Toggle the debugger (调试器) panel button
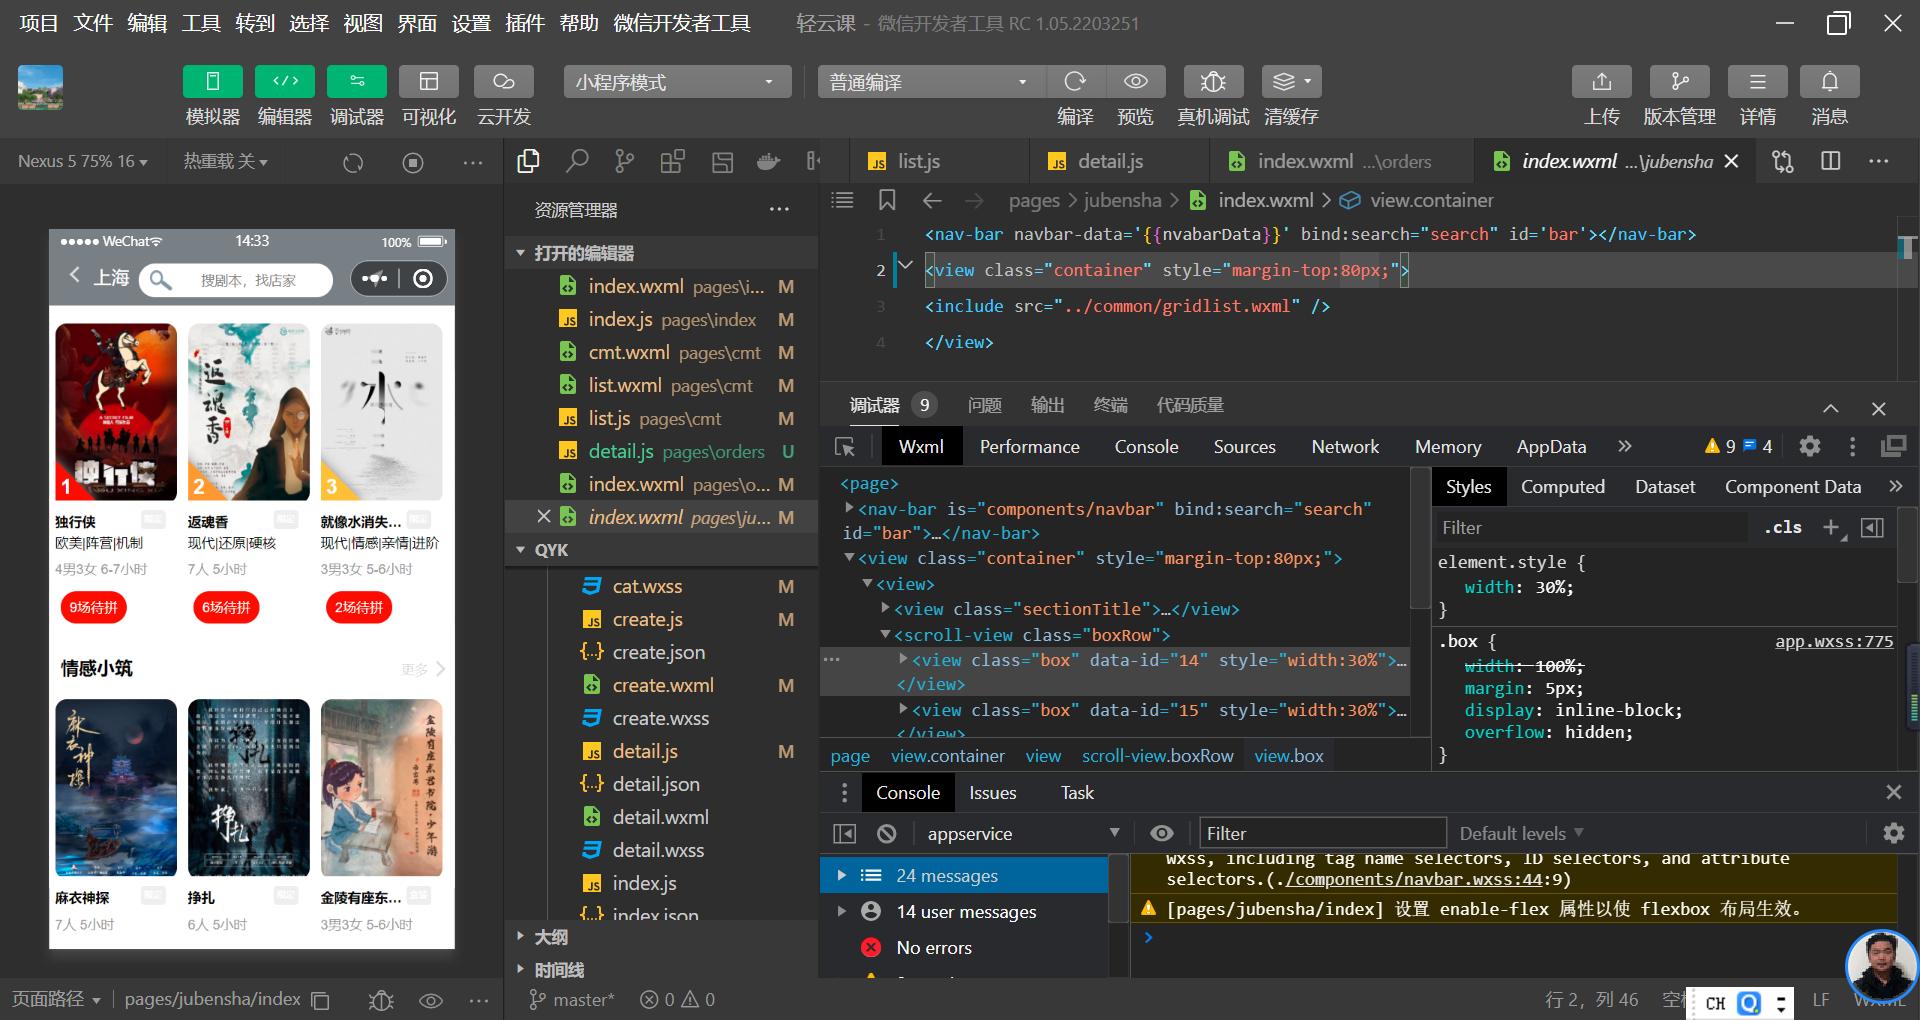1920x1020 pixels. pyautogui.click(x=357, y=82)
